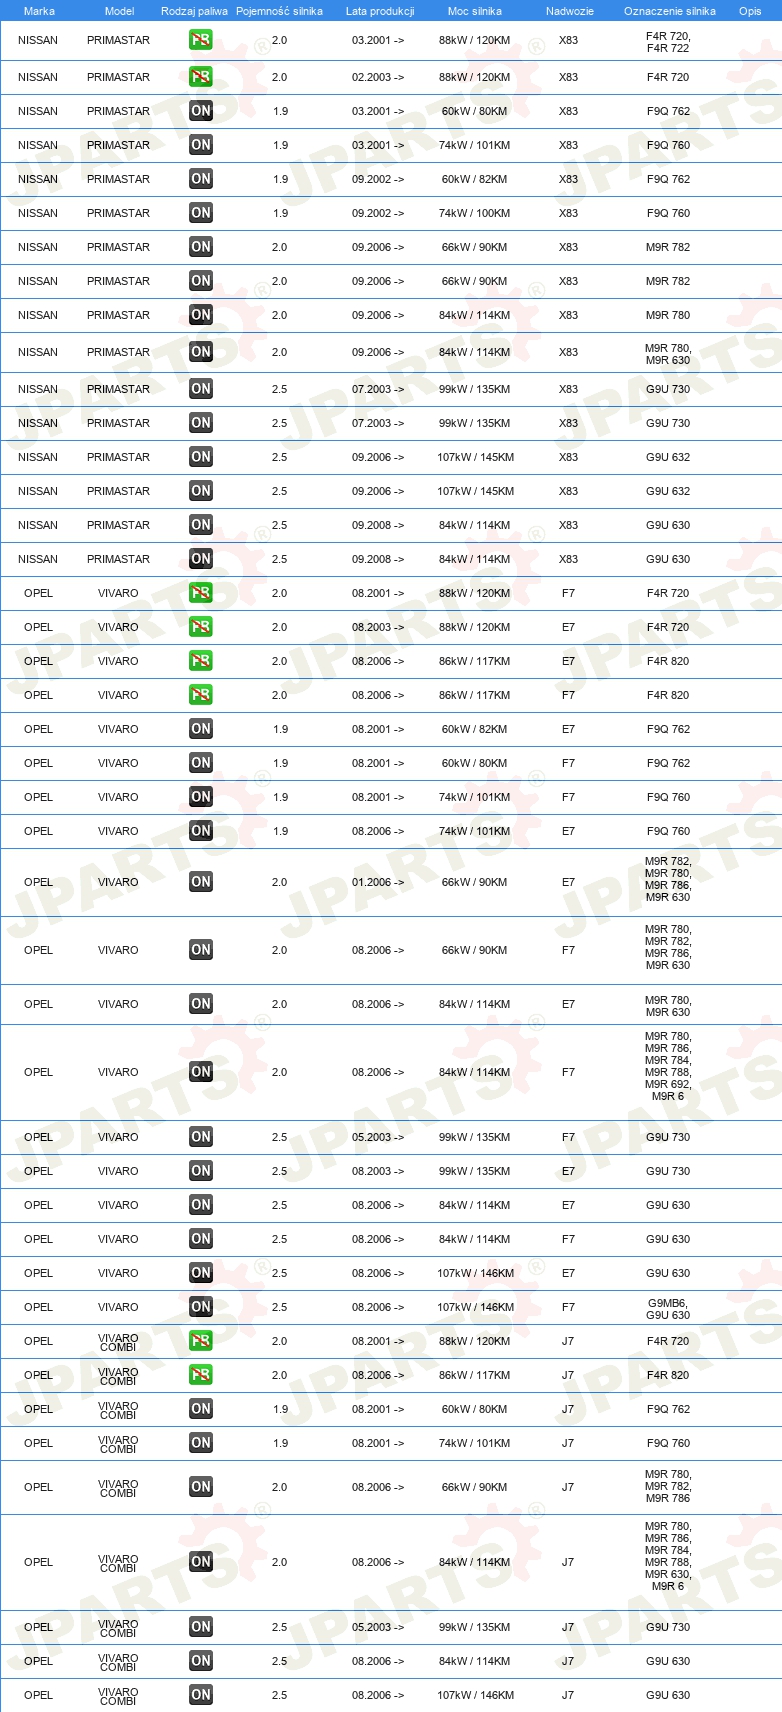
Task: Click engine code cell containing M9R 692
Action: (668, 1066)
